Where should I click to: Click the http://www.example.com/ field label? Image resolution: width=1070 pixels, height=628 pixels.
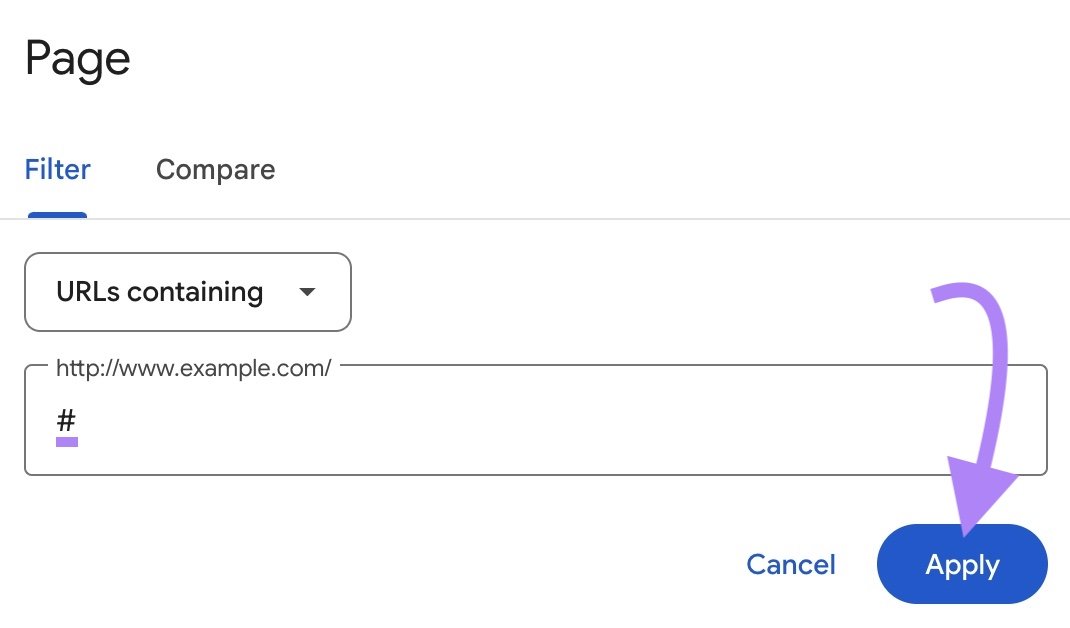pos(193,368)
